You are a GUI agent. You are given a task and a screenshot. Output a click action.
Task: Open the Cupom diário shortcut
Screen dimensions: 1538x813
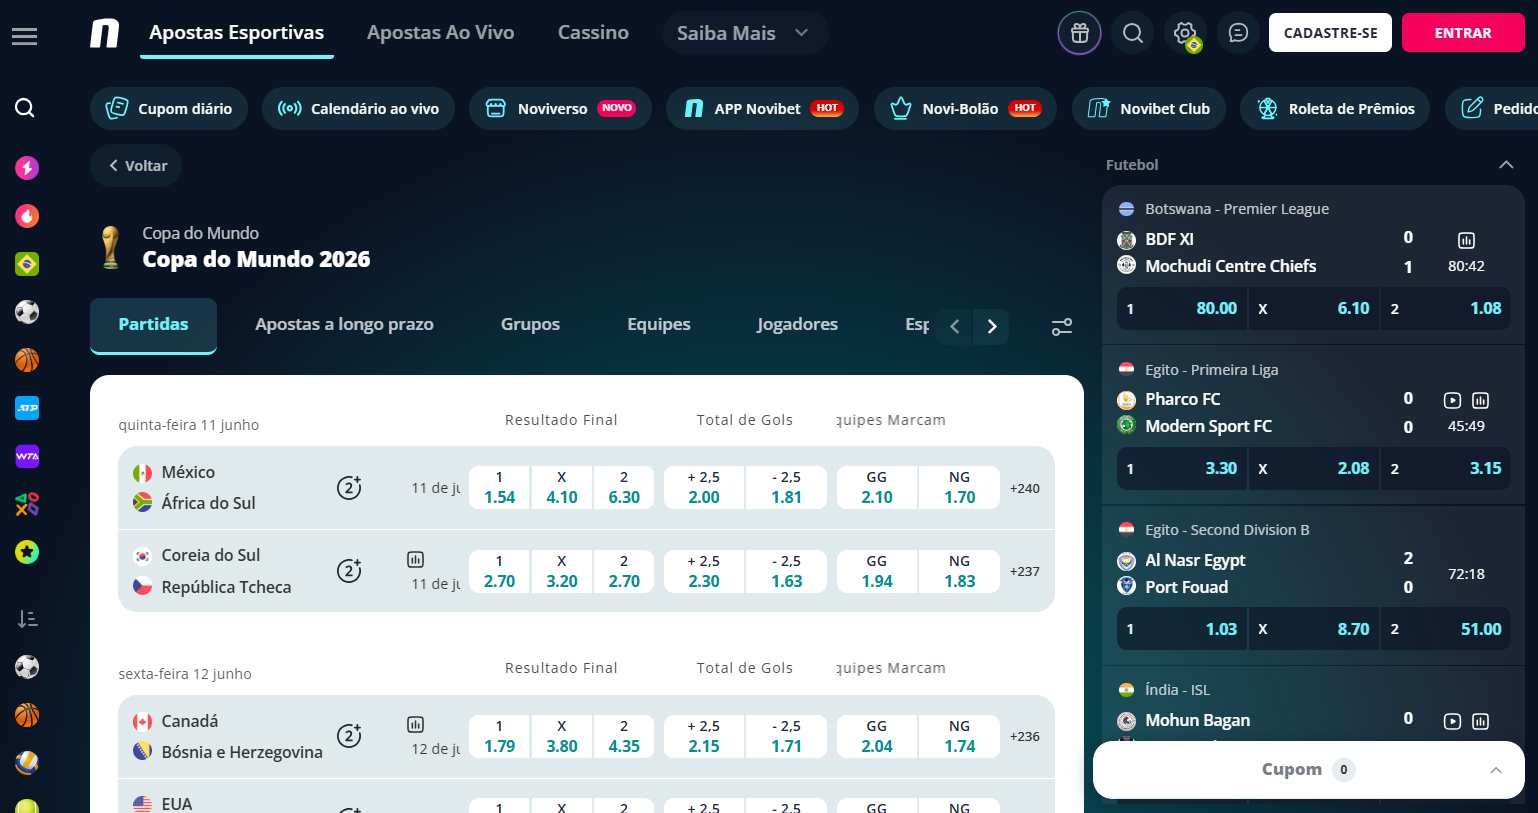pyautogui.click(x=169, y=108)
